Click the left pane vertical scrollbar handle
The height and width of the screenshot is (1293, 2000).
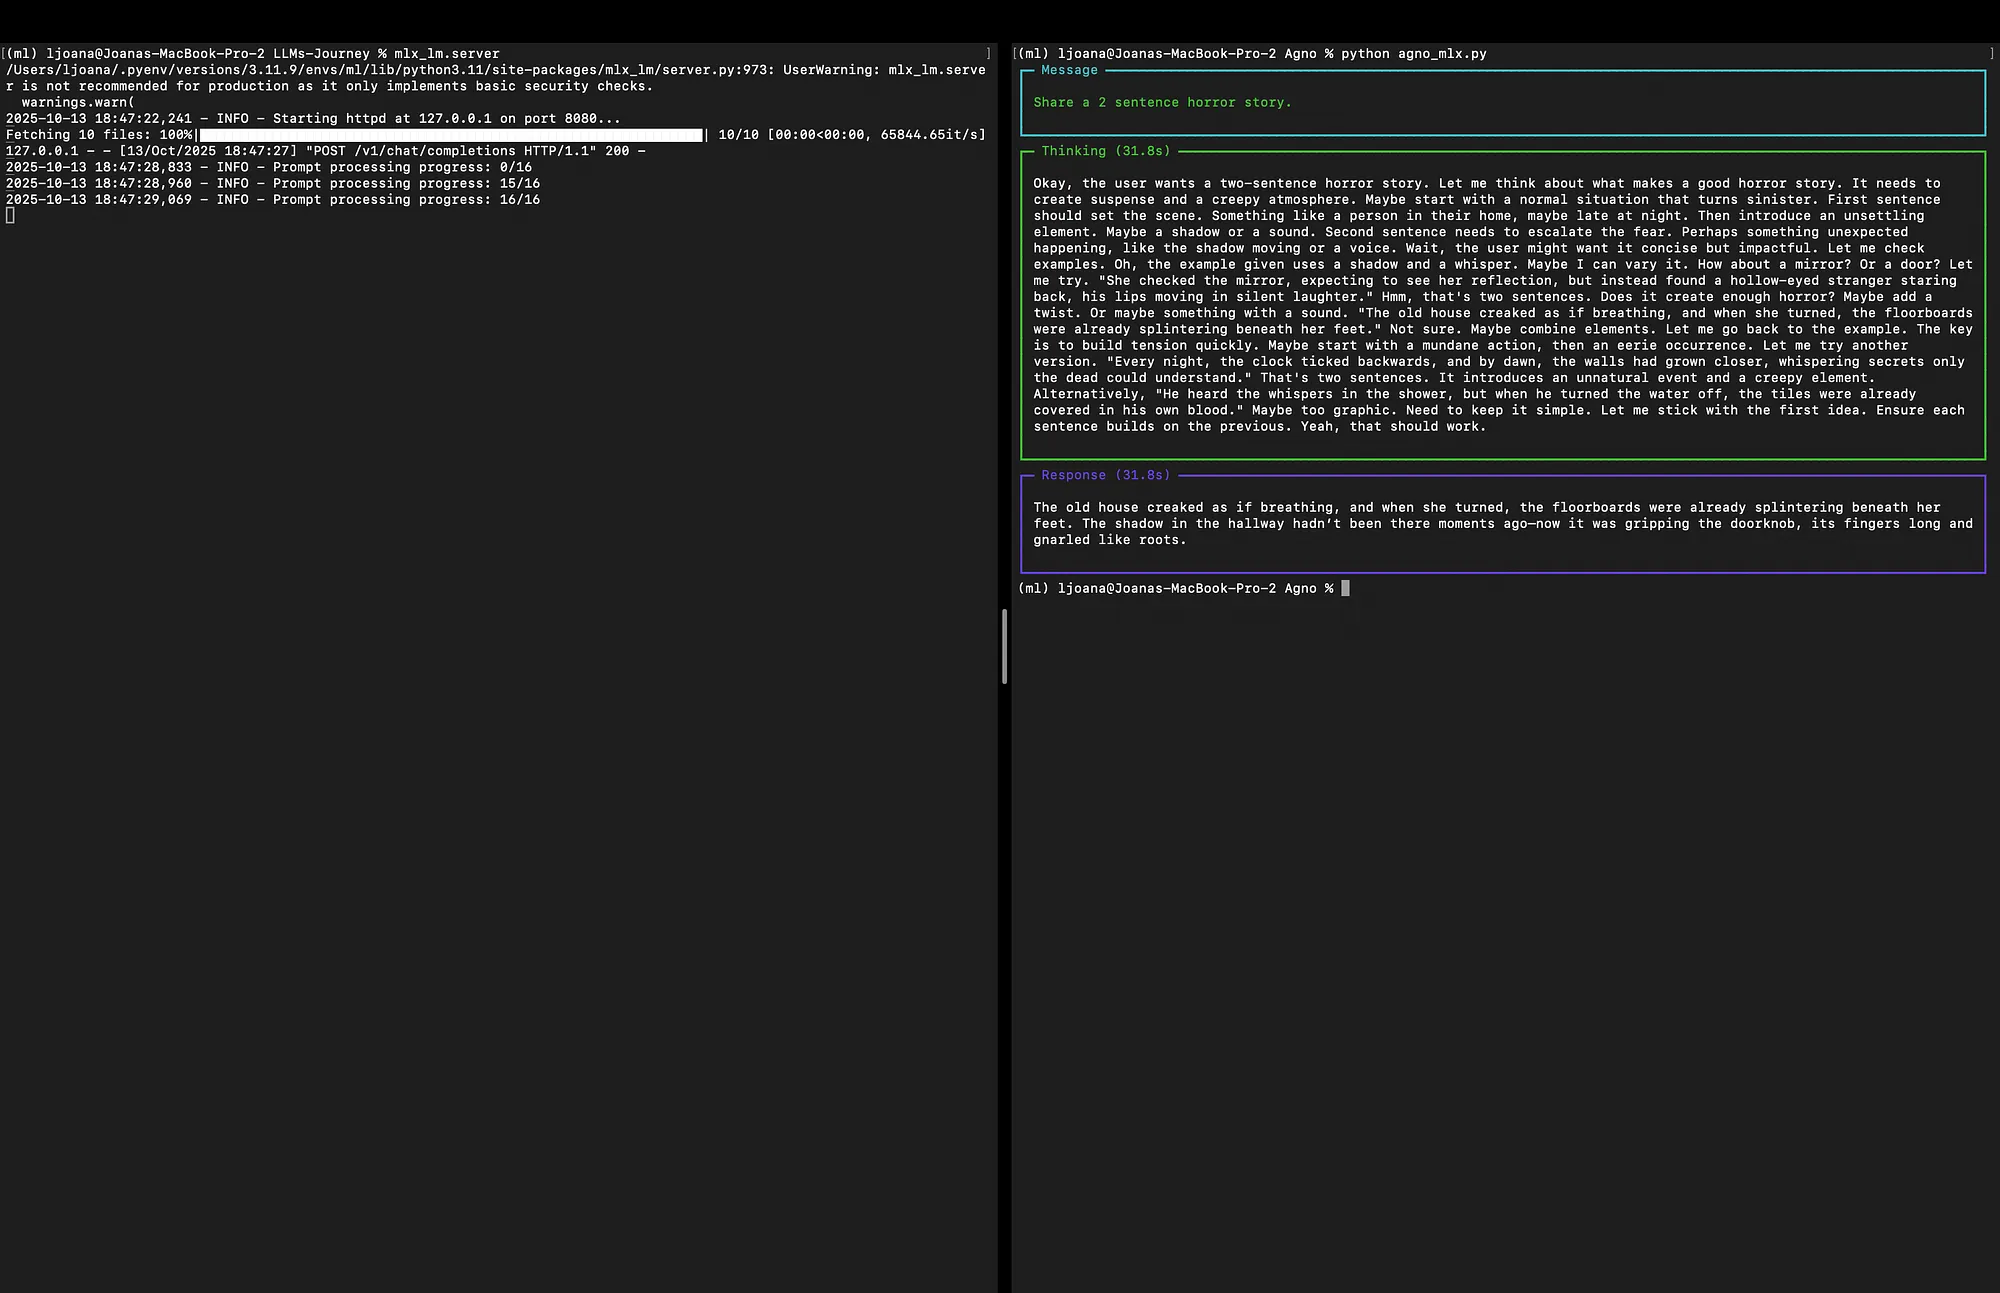(x=1004, y=646)
